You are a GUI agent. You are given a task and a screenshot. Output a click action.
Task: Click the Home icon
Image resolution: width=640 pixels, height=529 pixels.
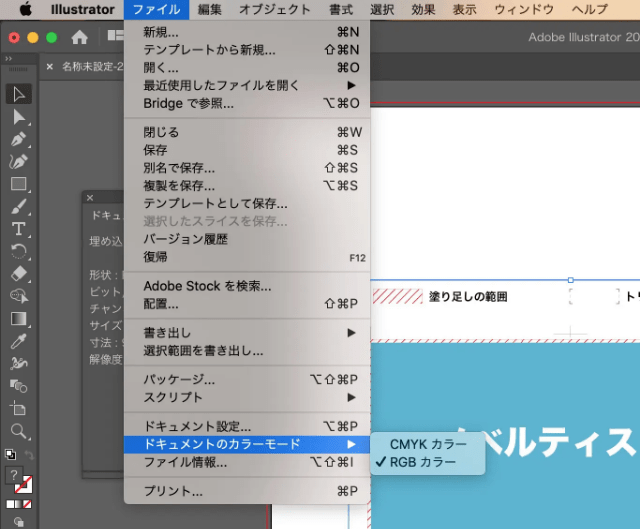79,37
